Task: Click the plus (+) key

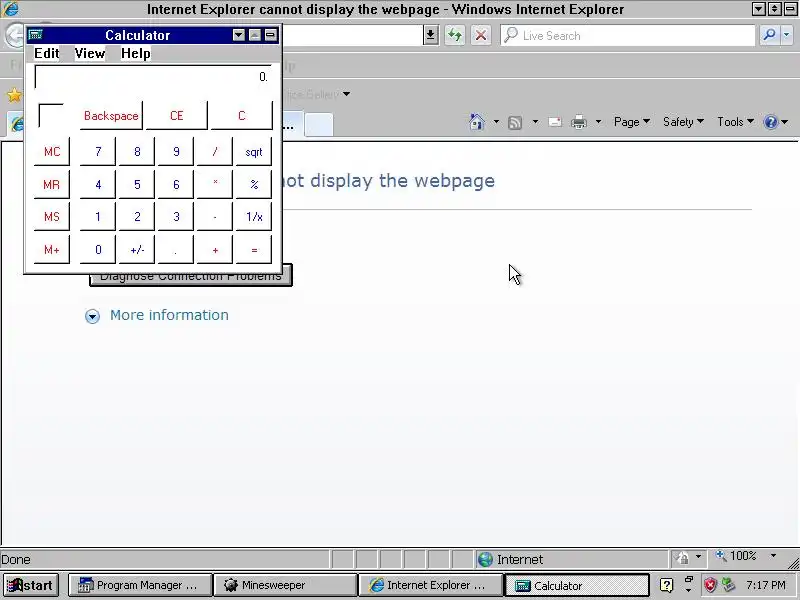Action: coord(215,249)
